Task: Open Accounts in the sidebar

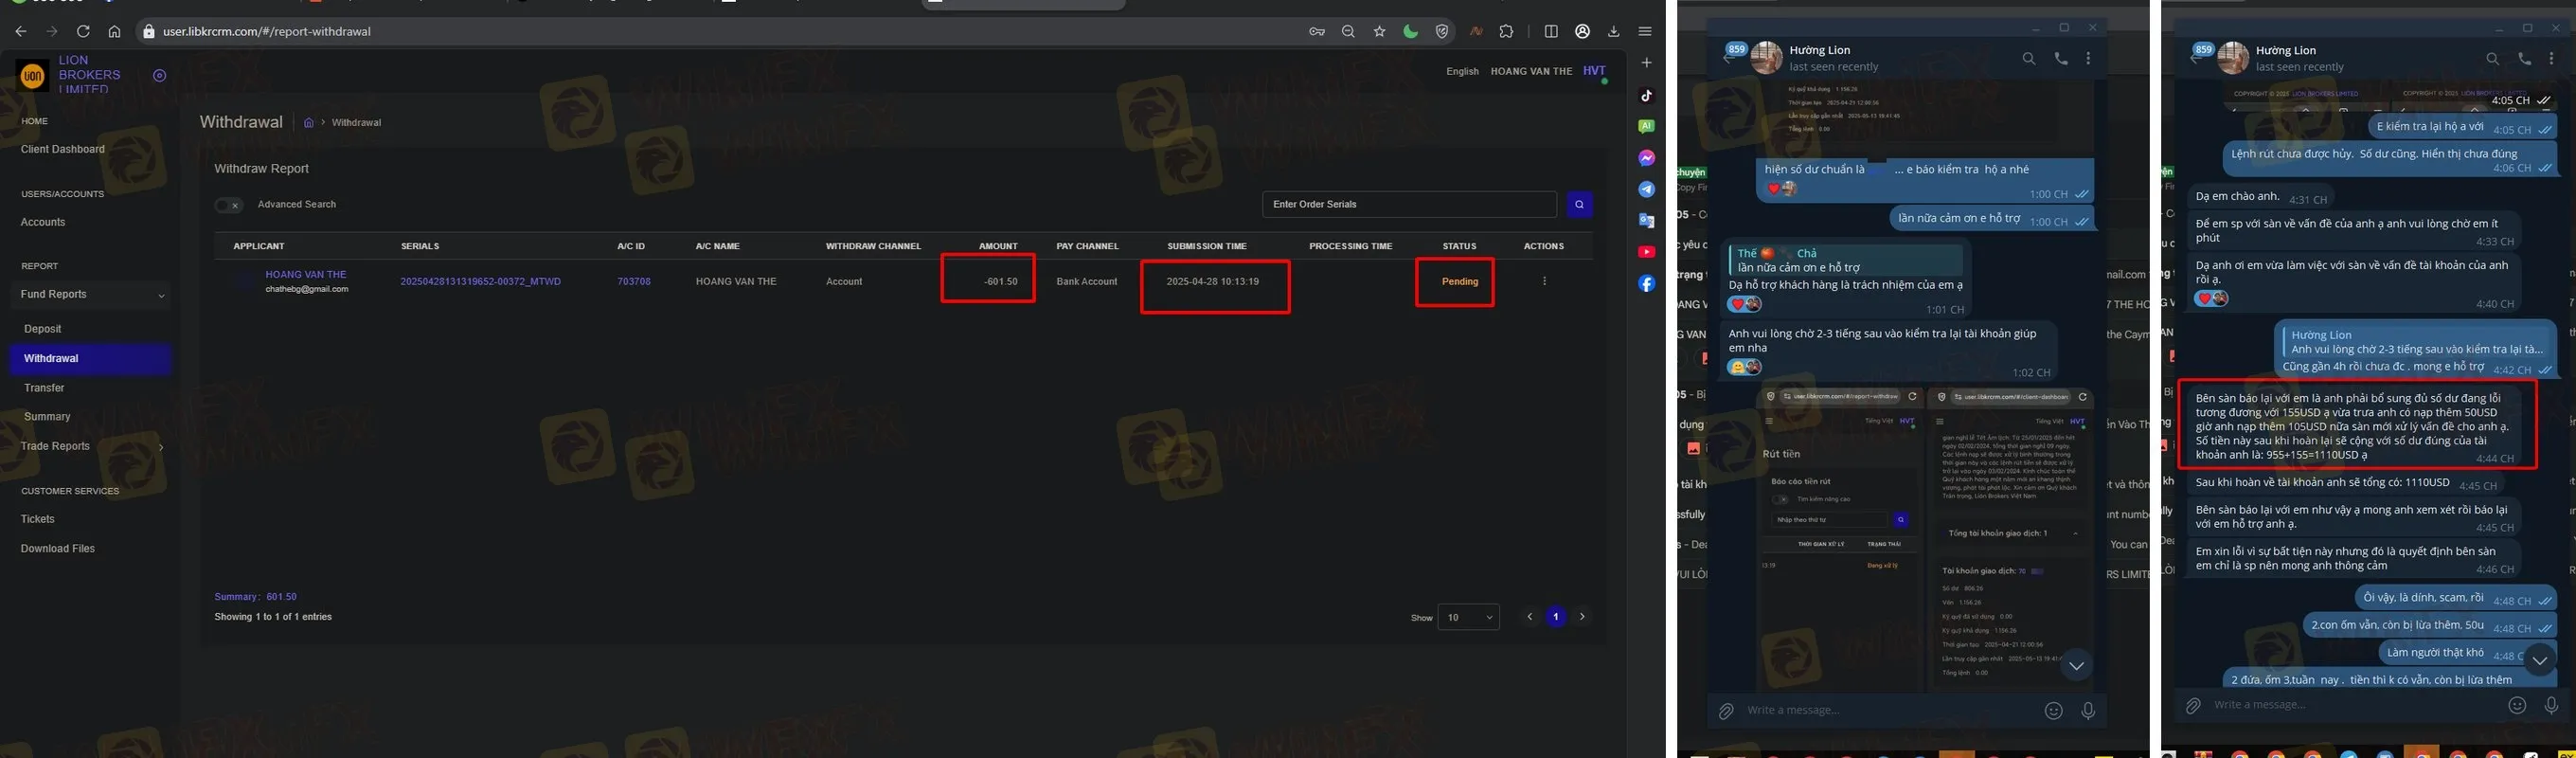Action: pos(43,223)
